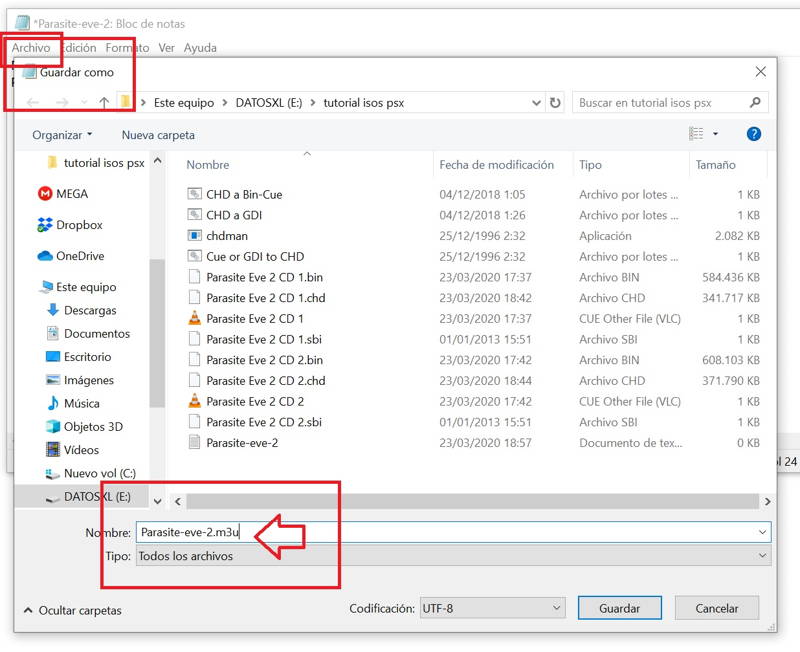Open Dropbox in the navigation pane
This screenshot has height=652, width=800.
click(78, 225)
